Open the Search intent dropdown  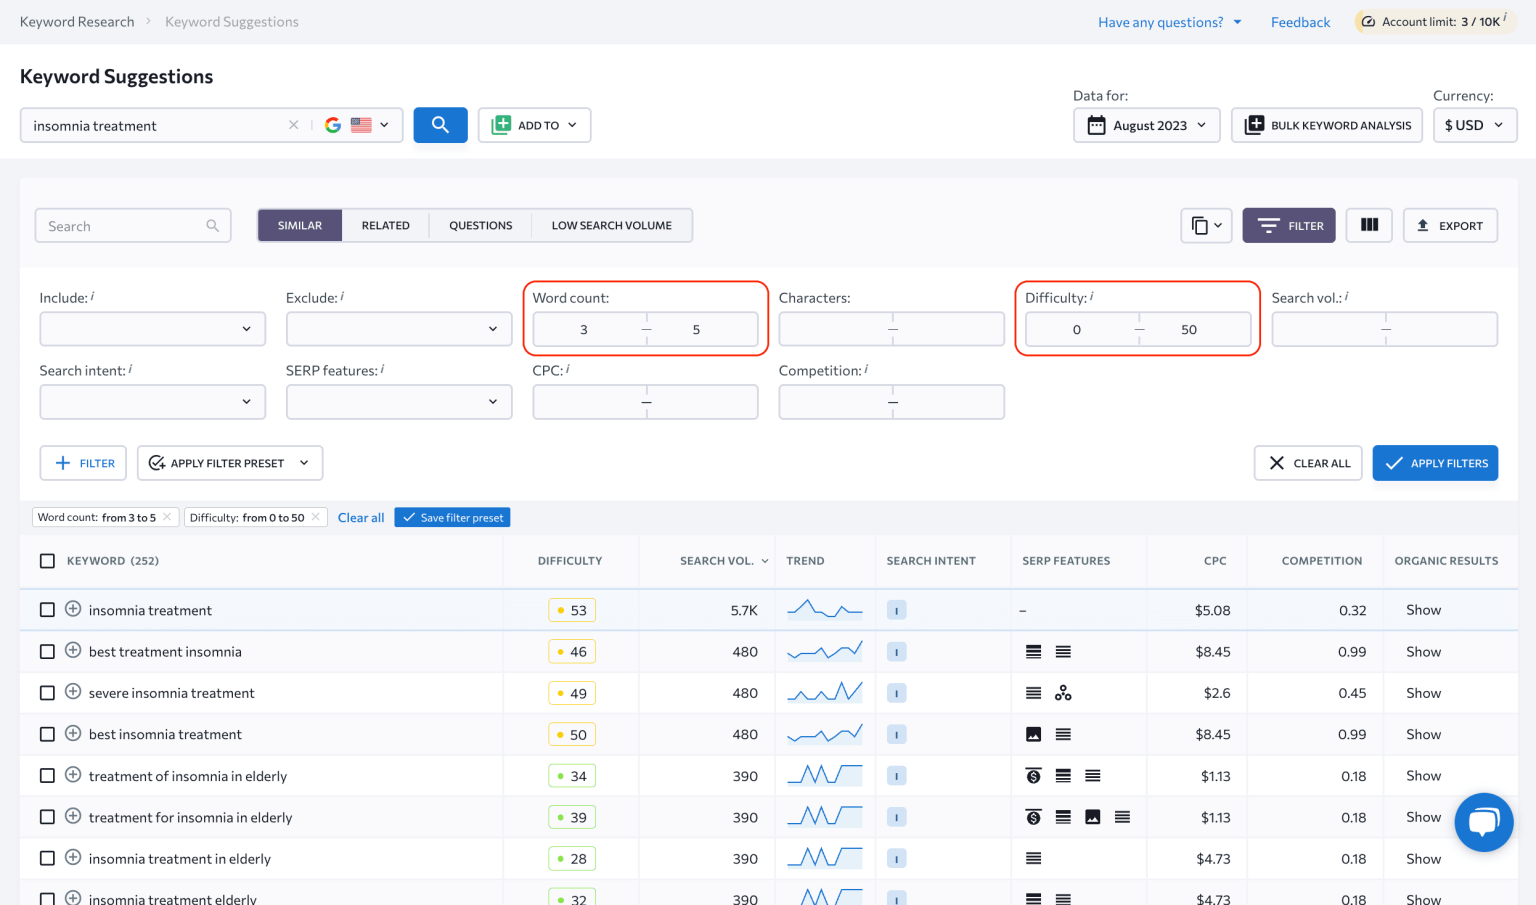pyautogui.click(x=152, y=402)
